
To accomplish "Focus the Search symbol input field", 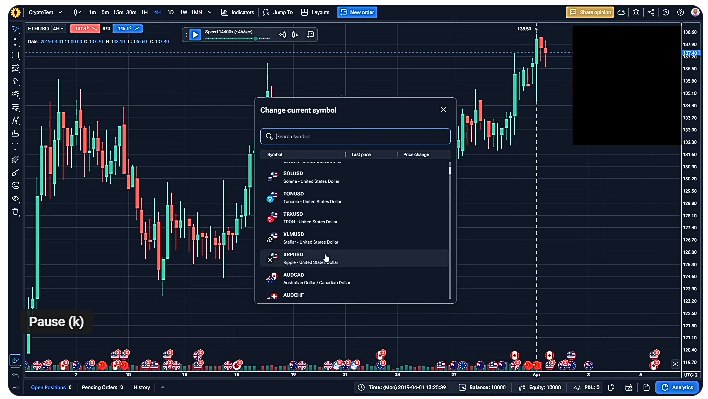I will tap(355, 136).
